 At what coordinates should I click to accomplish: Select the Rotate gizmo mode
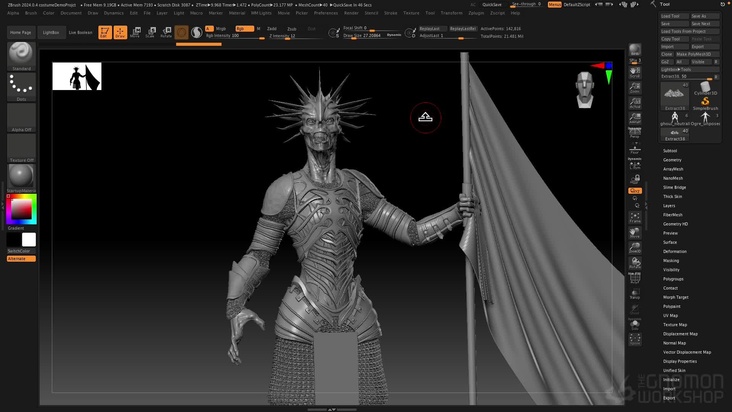(x=166, y=32)
